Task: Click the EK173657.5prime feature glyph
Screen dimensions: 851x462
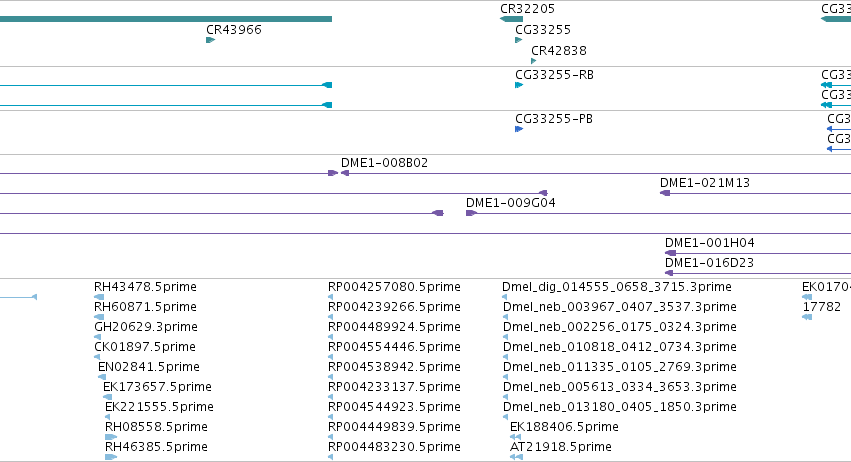Action: click(x=107, y=397)
